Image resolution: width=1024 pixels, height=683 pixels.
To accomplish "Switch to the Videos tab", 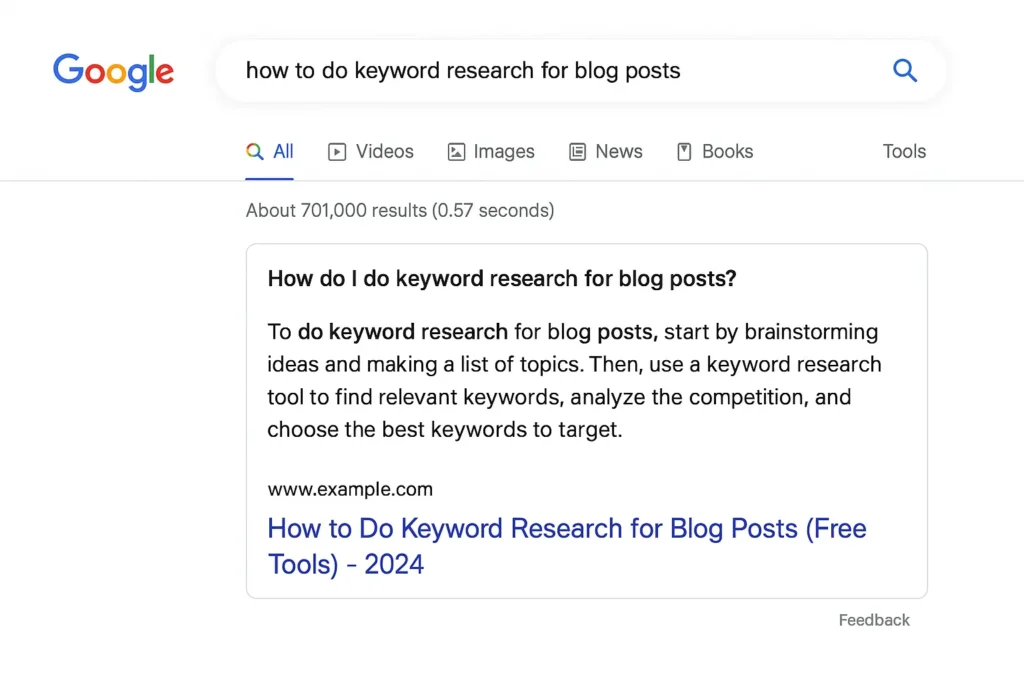I will click(384, 151).
